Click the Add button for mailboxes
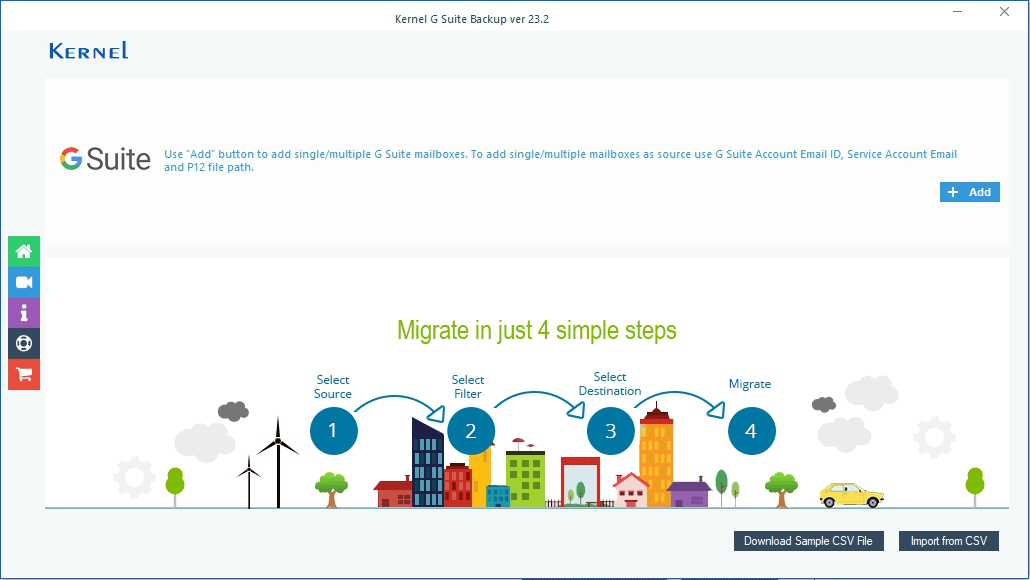This screenshot has height=580, width=1030. click(970, 192)
